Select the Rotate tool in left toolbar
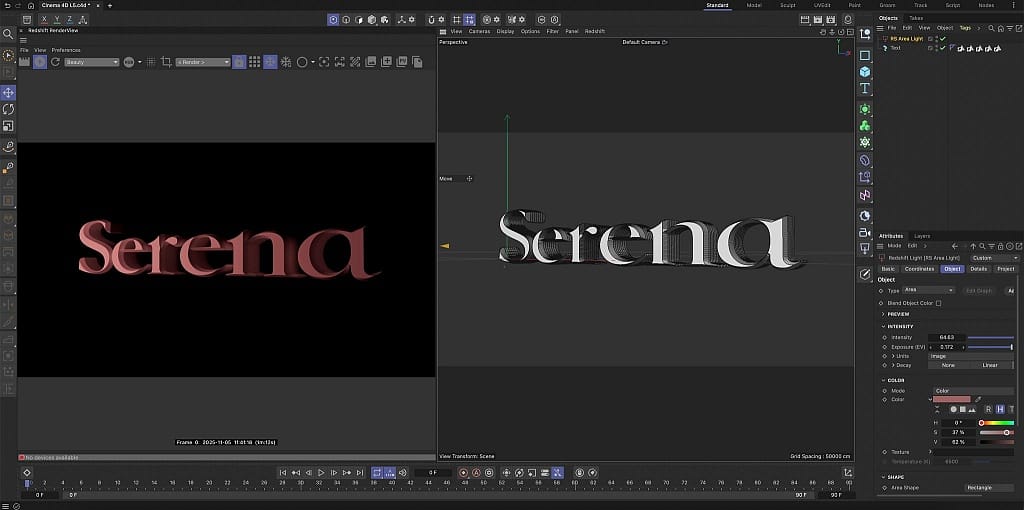Viewport: 1024px width, 510px height. pyautogui.click(x=8, y=109)
